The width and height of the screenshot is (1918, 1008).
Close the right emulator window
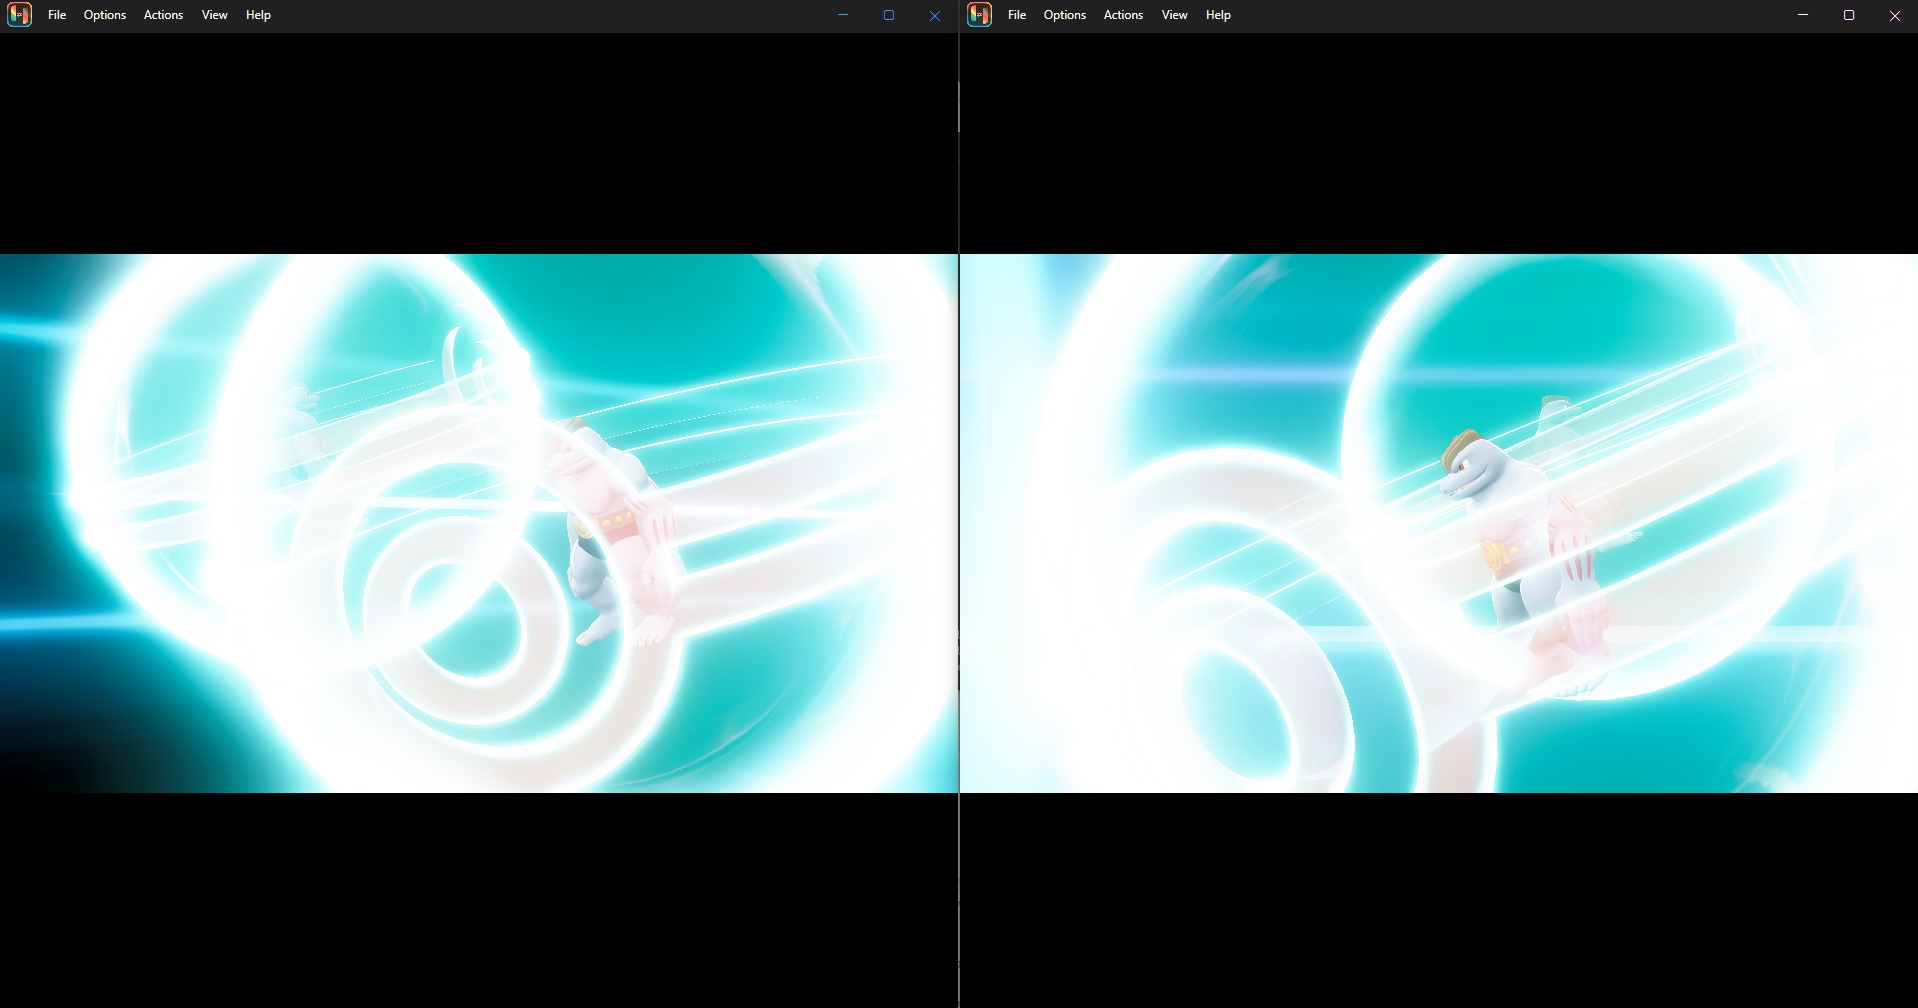point(1895,15)
